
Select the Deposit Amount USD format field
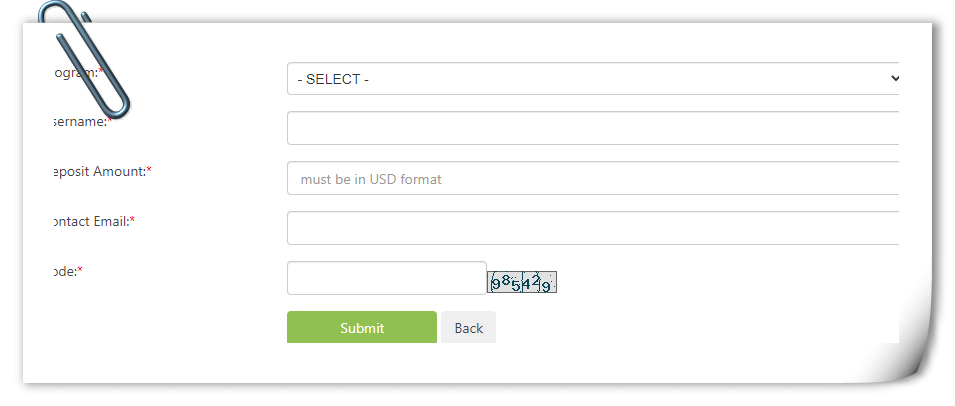pos(593,178)
